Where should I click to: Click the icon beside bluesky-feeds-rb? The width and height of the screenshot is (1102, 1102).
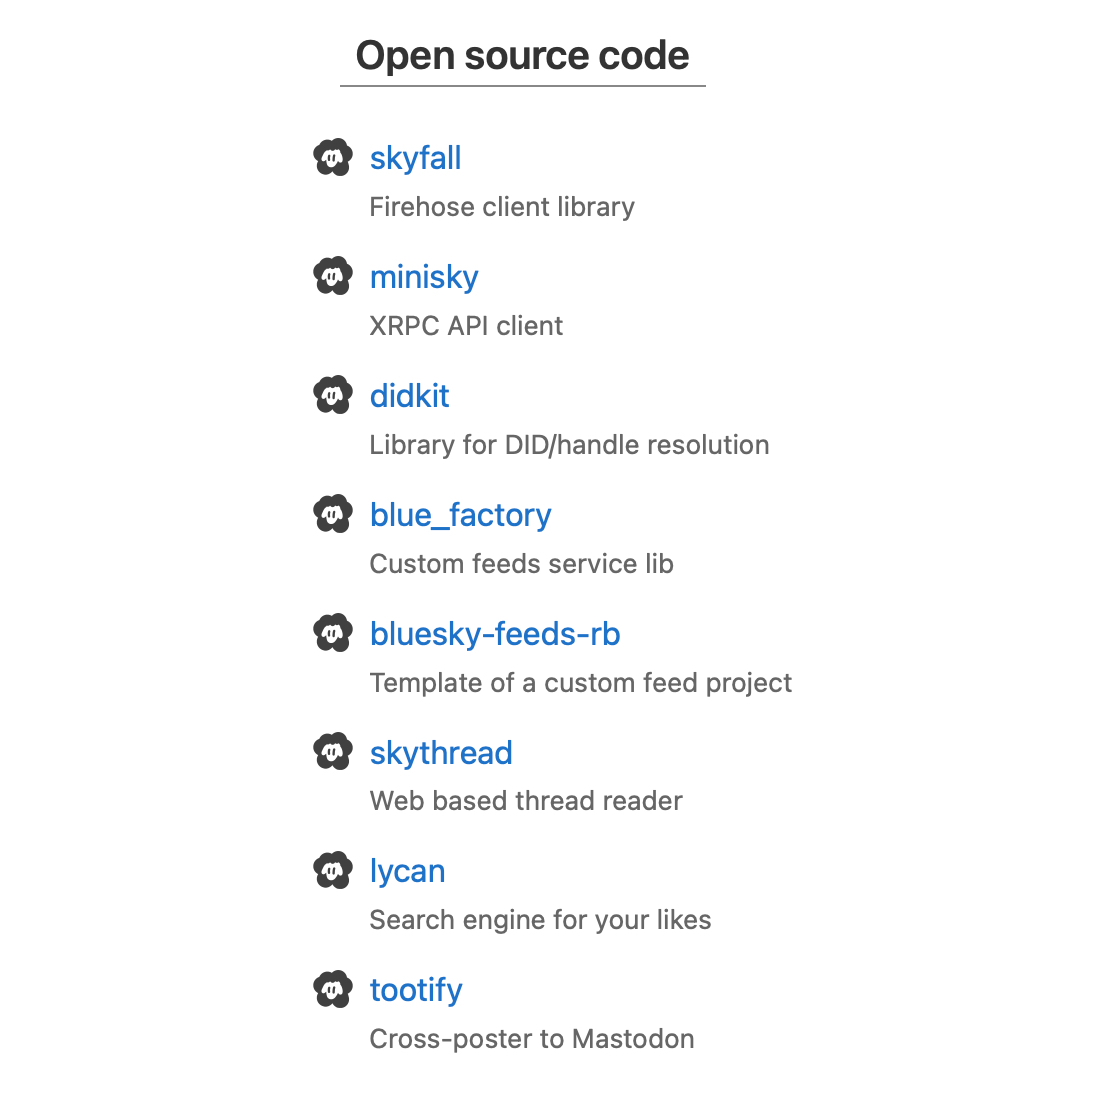coord(333,633)
